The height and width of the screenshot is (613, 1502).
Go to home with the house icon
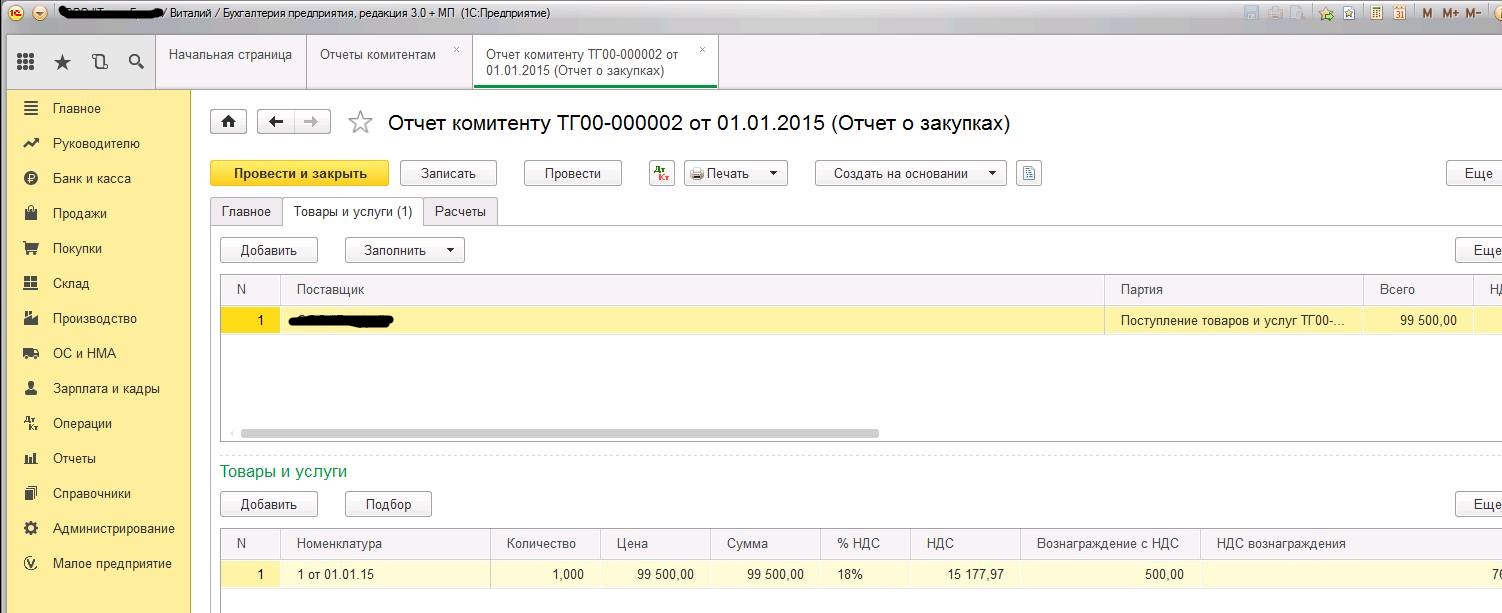point(228,122)
